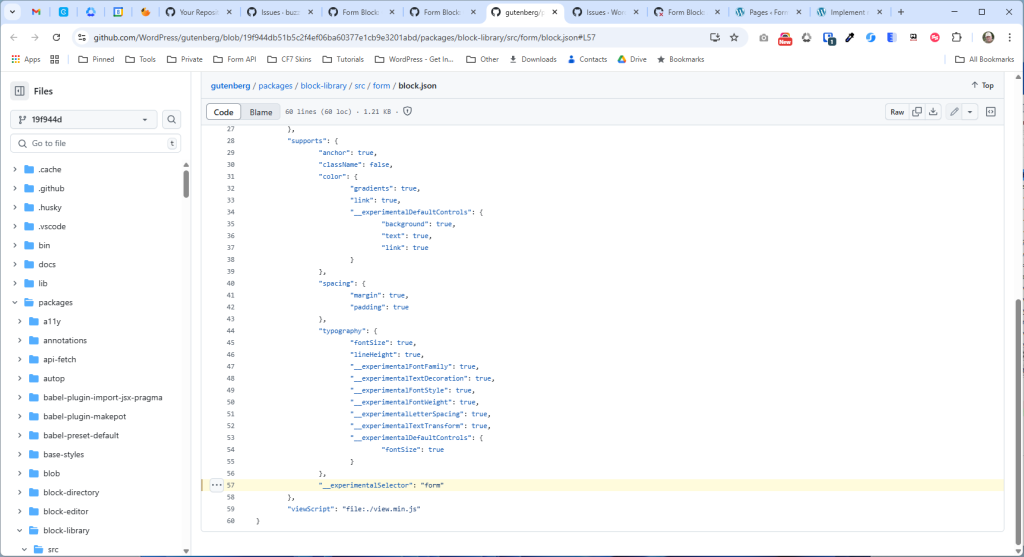Click the line 57 ellipsis actions button
This screenshot has height=557, width=1024.
(x=216, y=485)
